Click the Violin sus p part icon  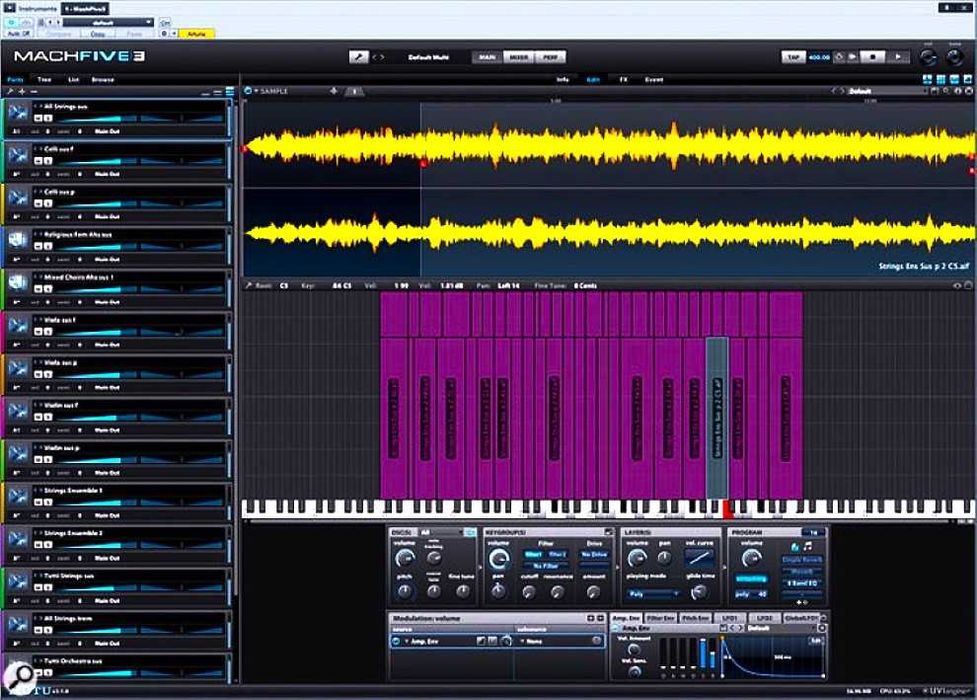(18, 453)
